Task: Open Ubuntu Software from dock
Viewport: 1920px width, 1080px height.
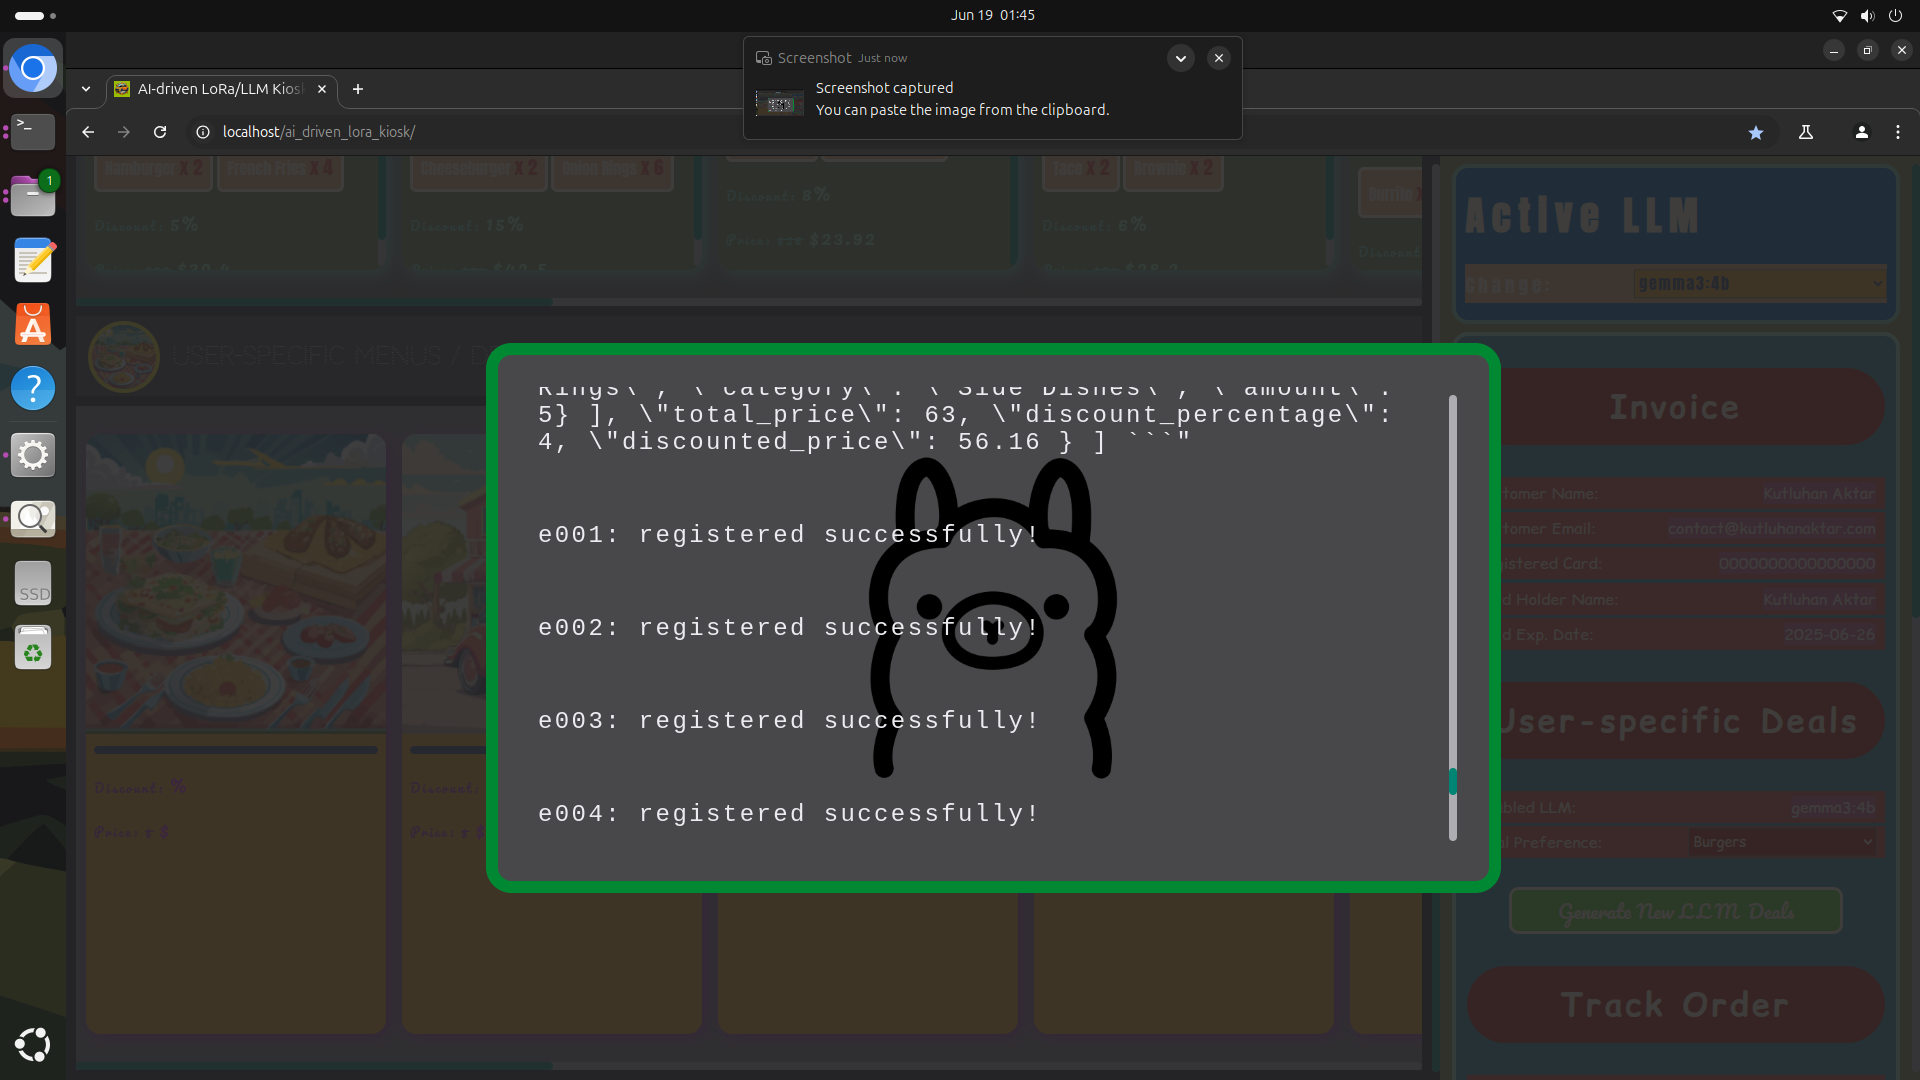Action: [x=33, y=325]
